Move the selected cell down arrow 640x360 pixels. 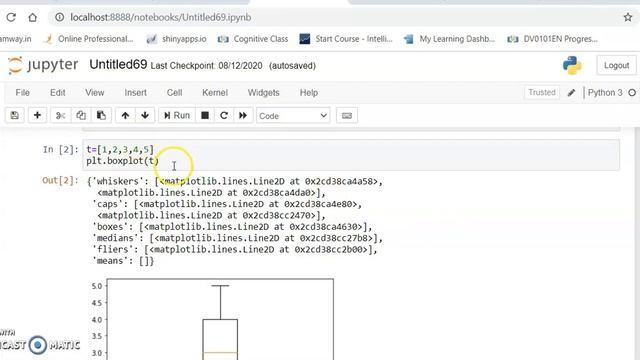(145, 116)
